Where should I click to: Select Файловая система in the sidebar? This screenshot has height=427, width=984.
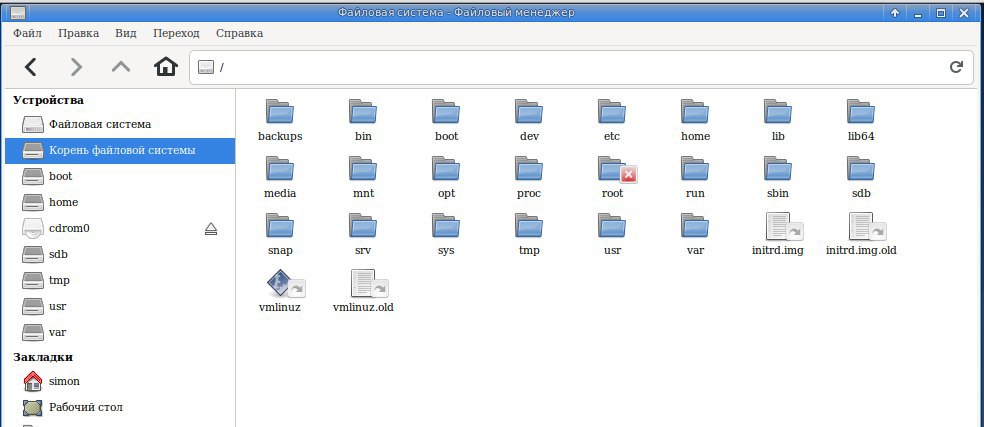pos(120,124)
